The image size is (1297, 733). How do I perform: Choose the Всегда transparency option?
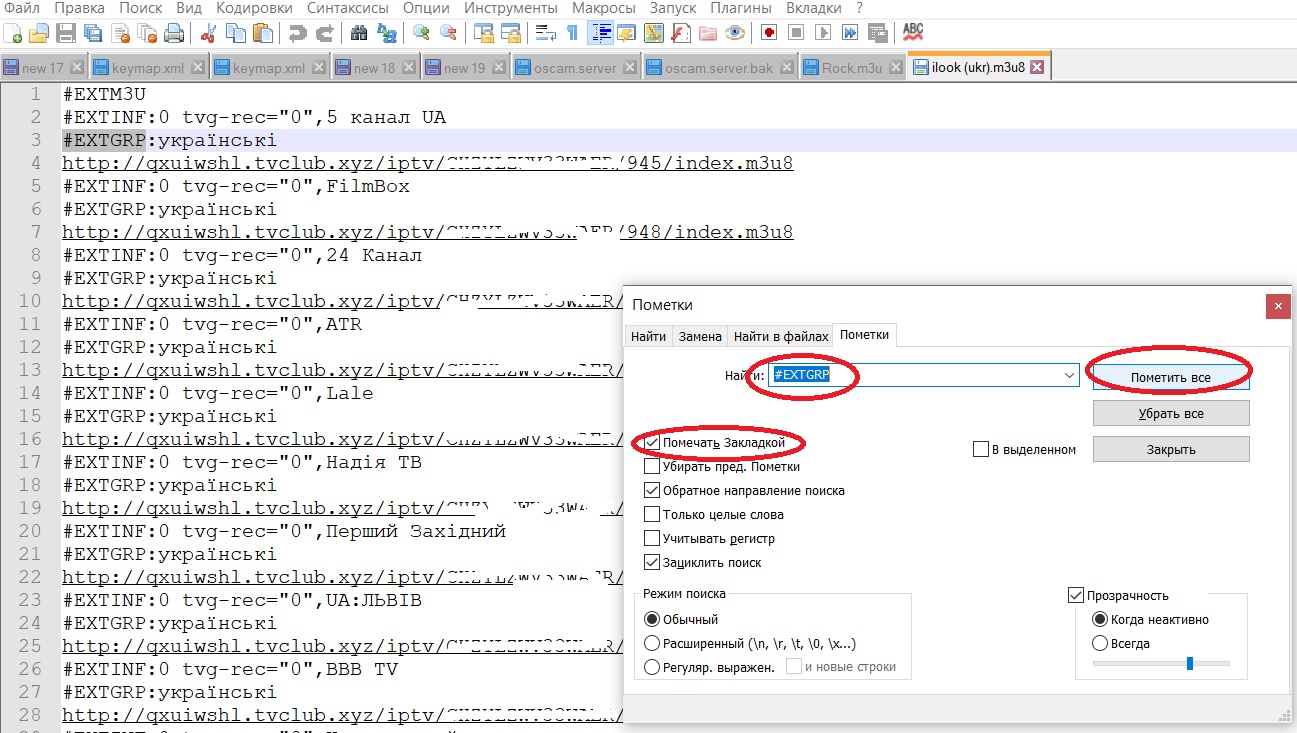pos(1100,643)
